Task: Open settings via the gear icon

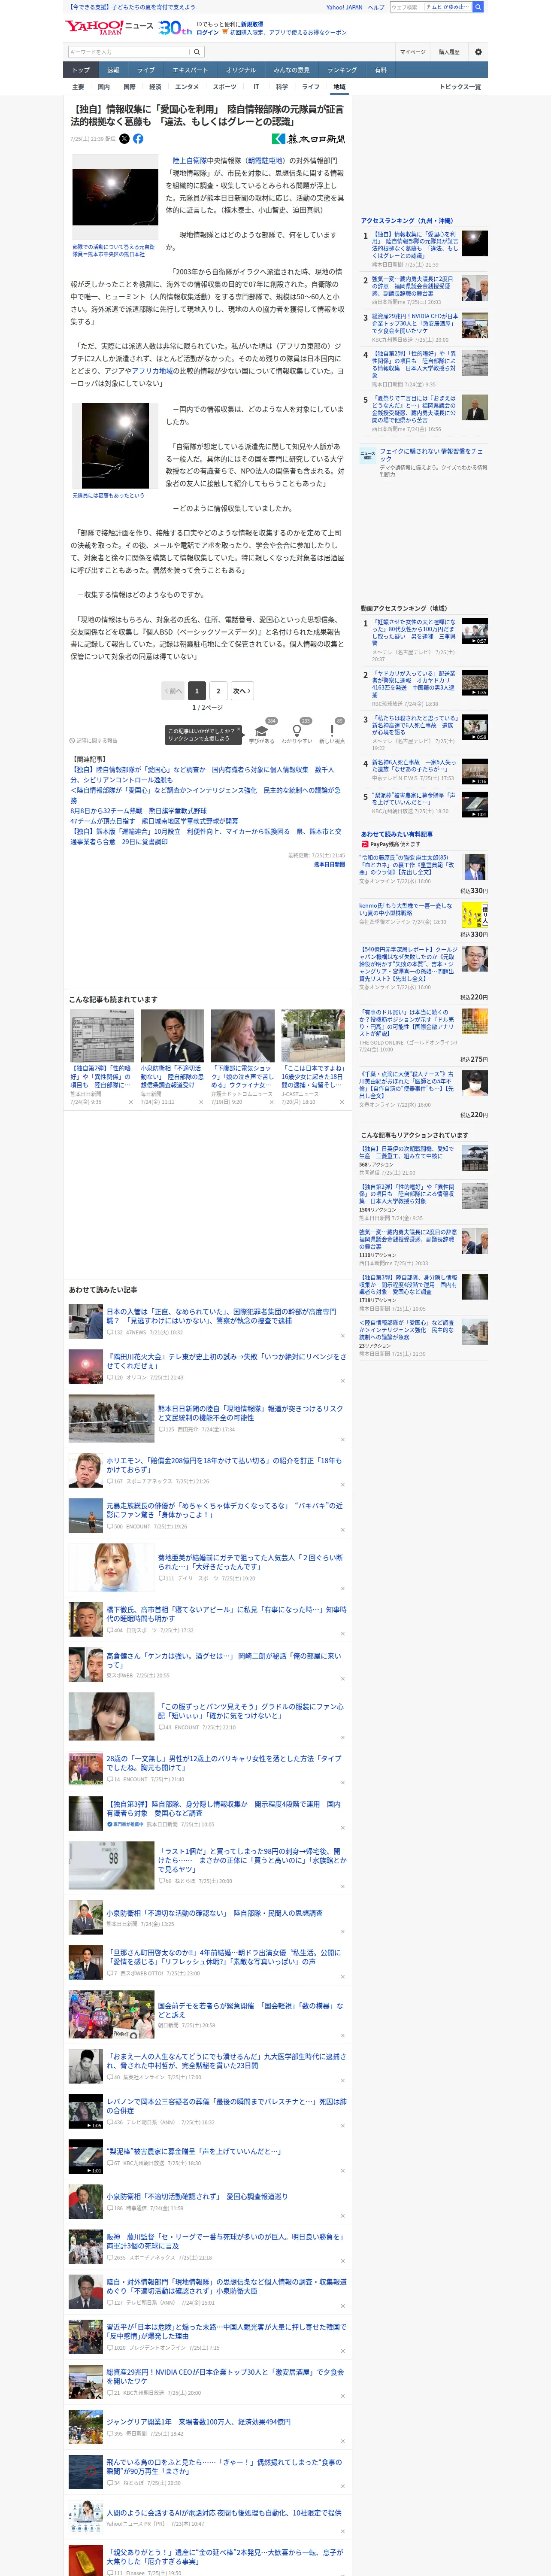Action: click(x=478, y=52)
